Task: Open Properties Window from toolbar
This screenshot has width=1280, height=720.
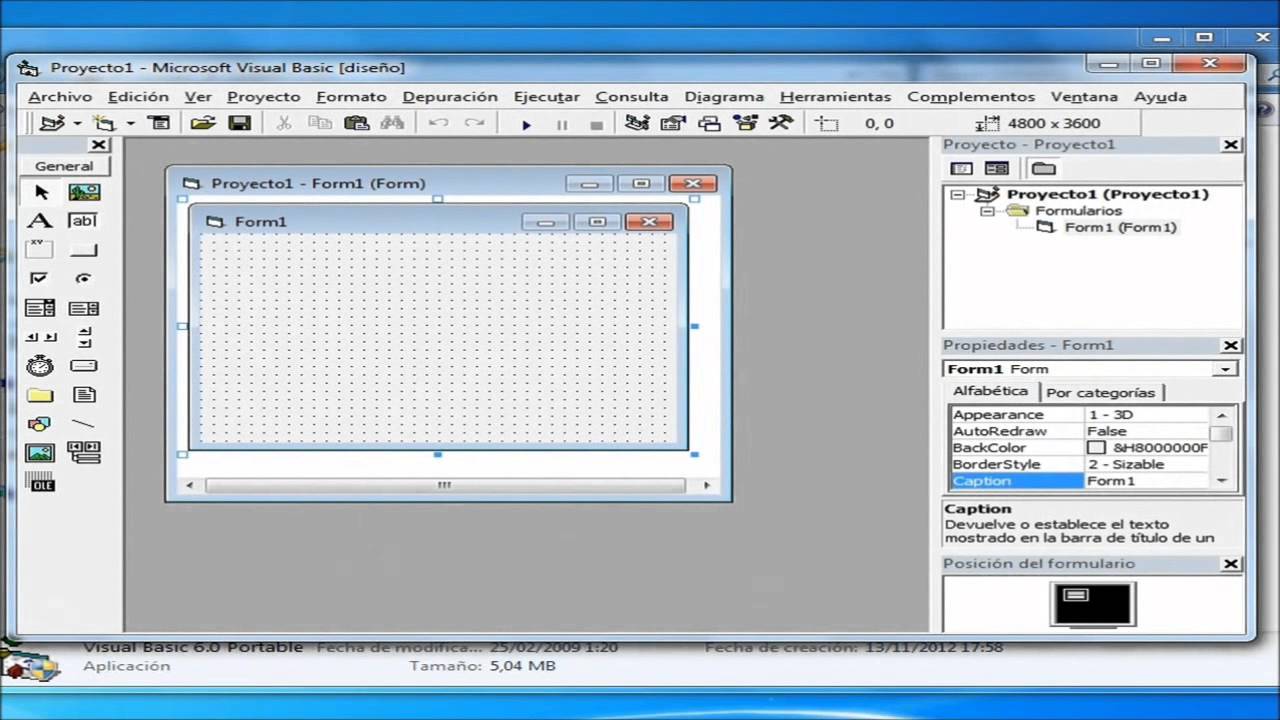Action: (673, 123)
